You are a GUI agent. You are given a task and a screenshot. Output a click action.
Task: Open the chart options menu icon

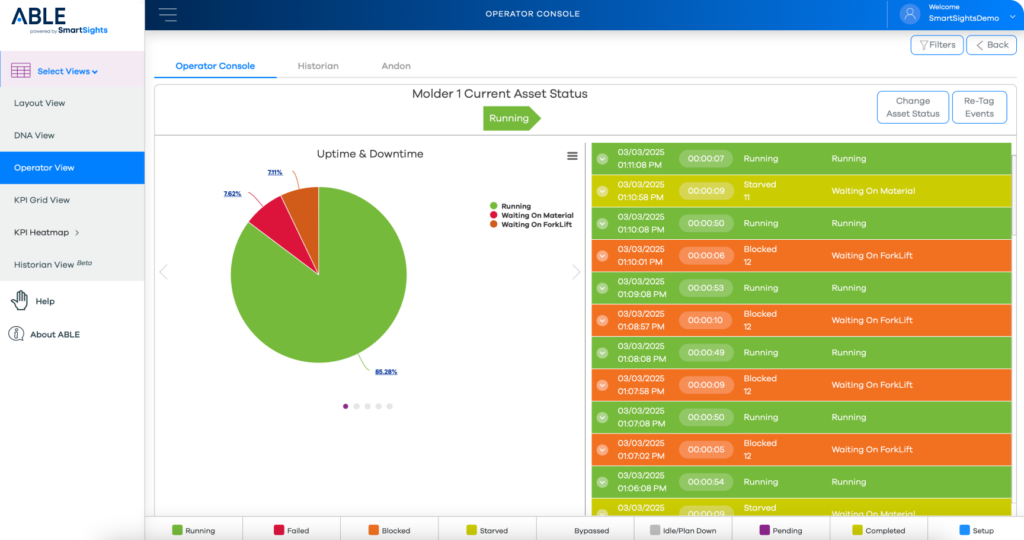572,156
